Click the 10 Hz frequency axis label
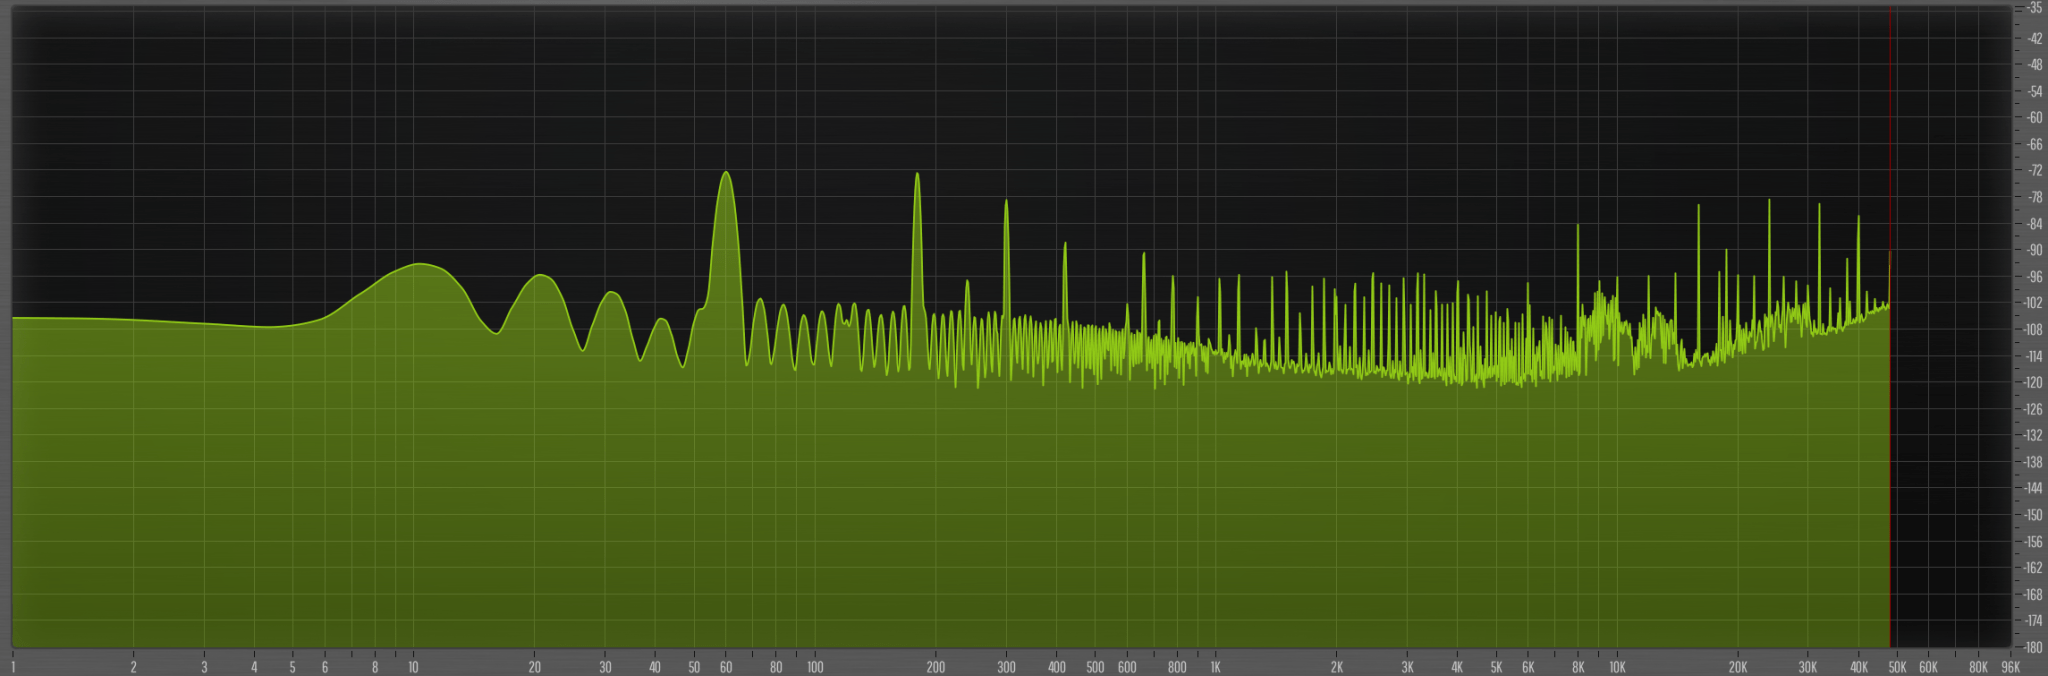 413,667
